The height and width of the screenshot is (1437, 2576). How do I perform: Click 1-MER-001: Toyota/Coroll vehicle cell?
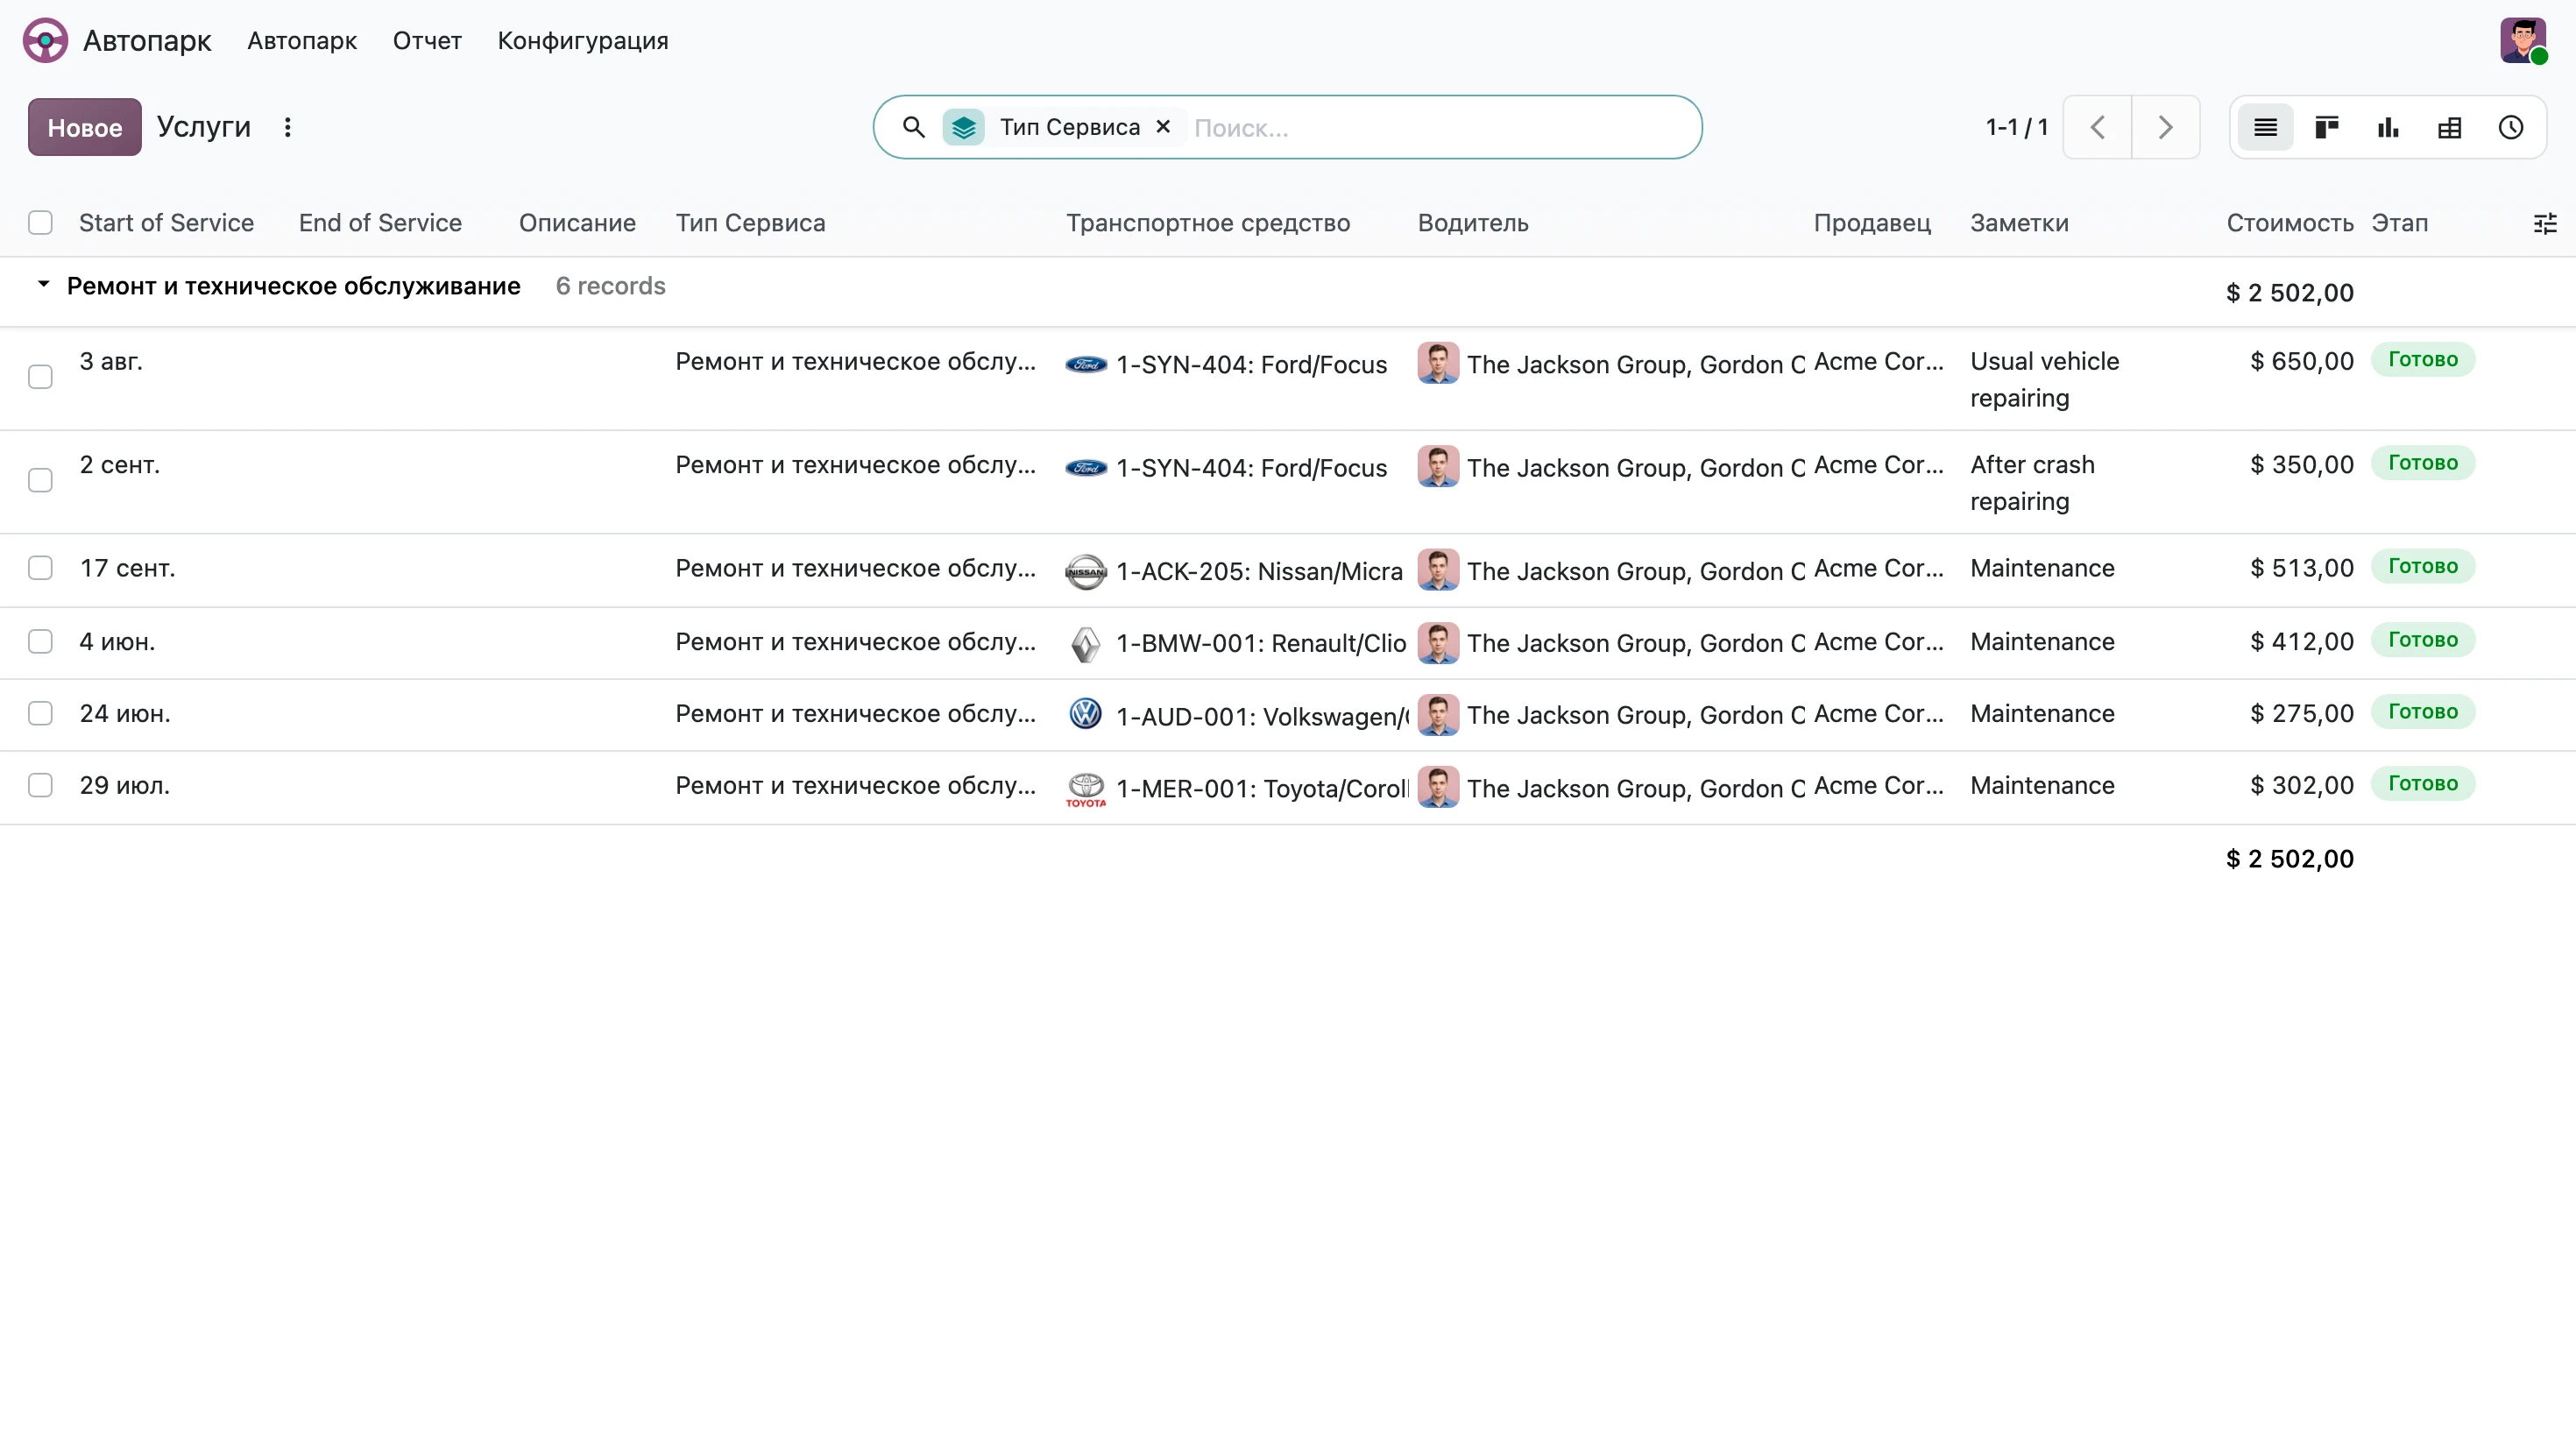(x=1263, y=789)
